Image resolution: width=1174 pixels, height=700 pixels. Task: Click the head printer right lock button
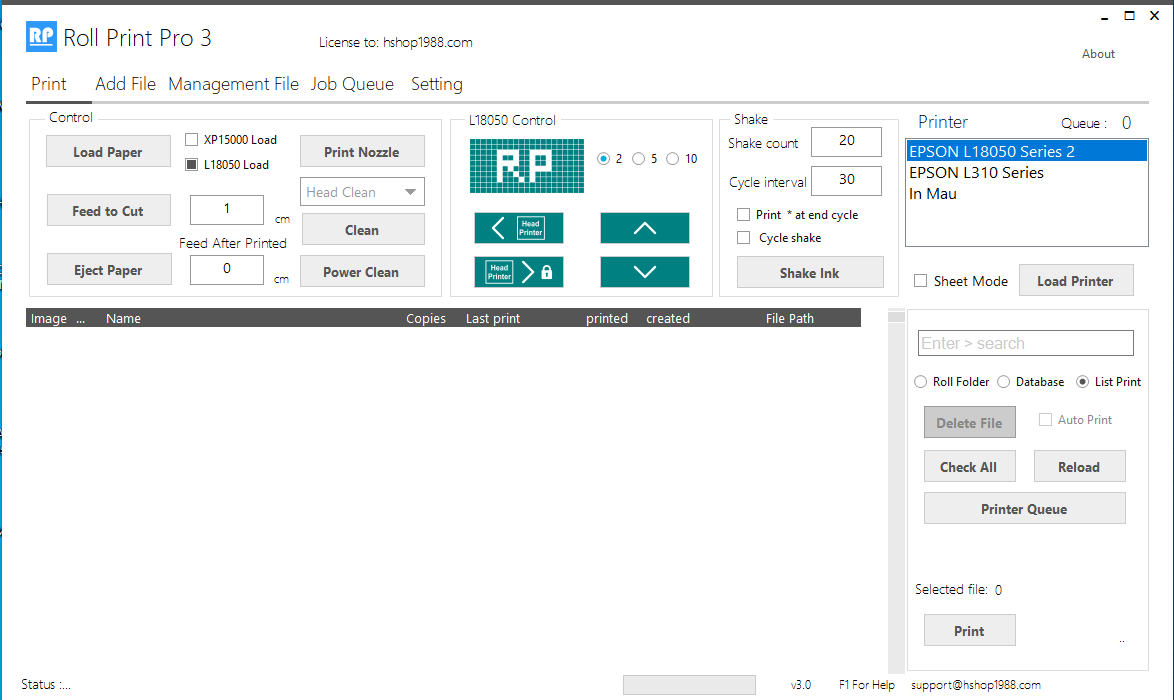[518, 272]
